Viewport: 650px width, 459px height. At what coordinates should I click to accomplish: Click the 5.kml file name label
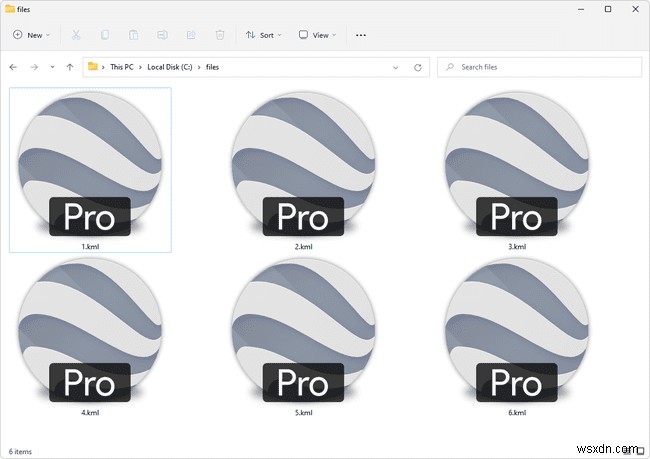click(x=303, y=413)
